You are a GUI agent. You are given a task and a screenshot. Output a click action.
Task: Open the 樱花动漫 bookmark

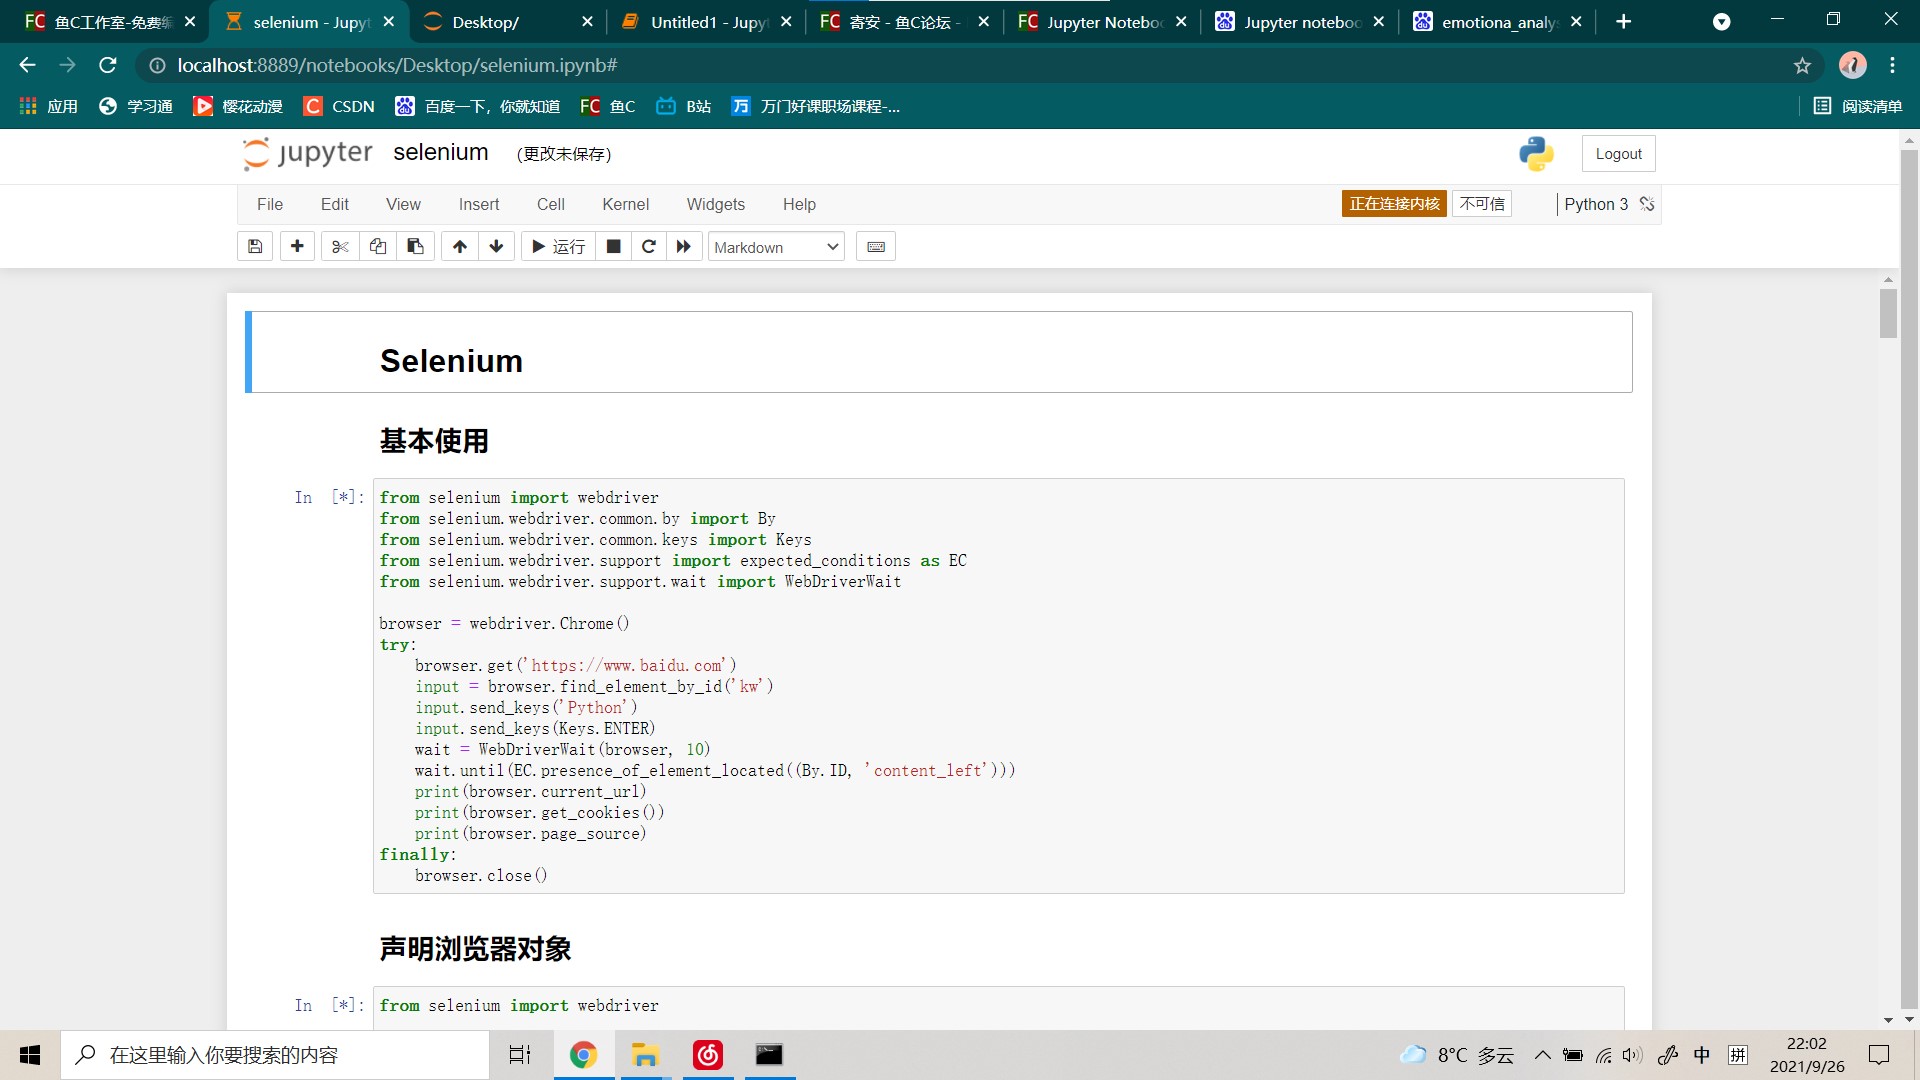pyautogui.click(x=238, y=106)
